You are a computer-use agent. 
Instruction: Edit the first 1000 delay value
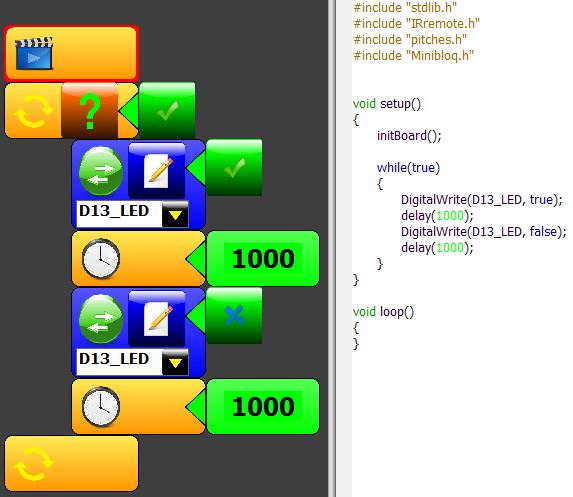[x=263, y=259]
